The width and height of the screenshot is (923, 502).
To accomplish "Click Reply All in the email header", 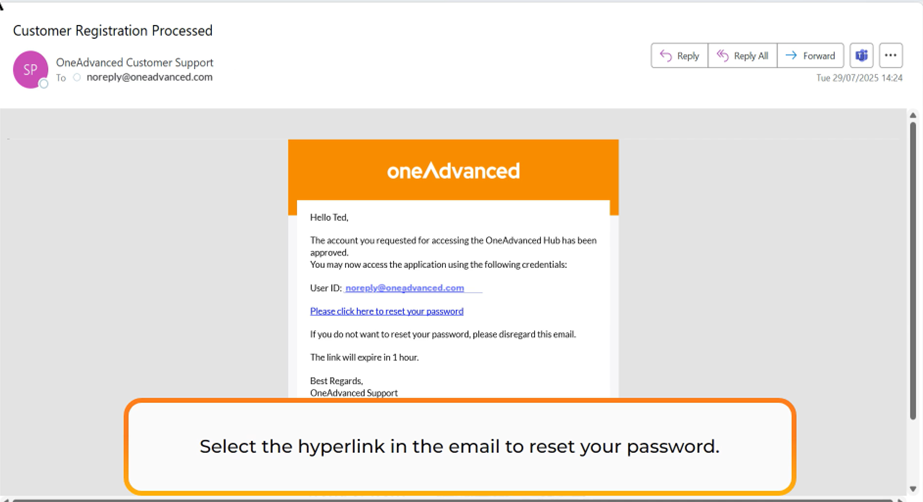I will (741, 56).
